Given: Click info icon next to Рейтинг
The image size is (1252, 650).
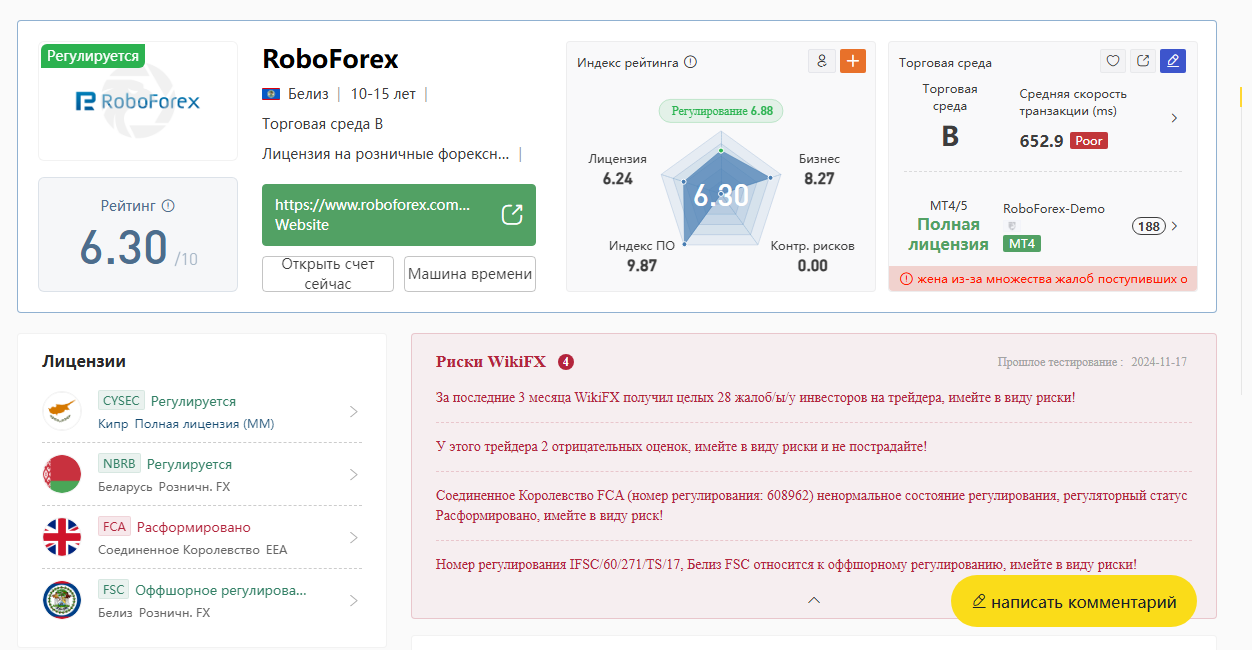Looking at the screenshot, I should pos(168,206).
